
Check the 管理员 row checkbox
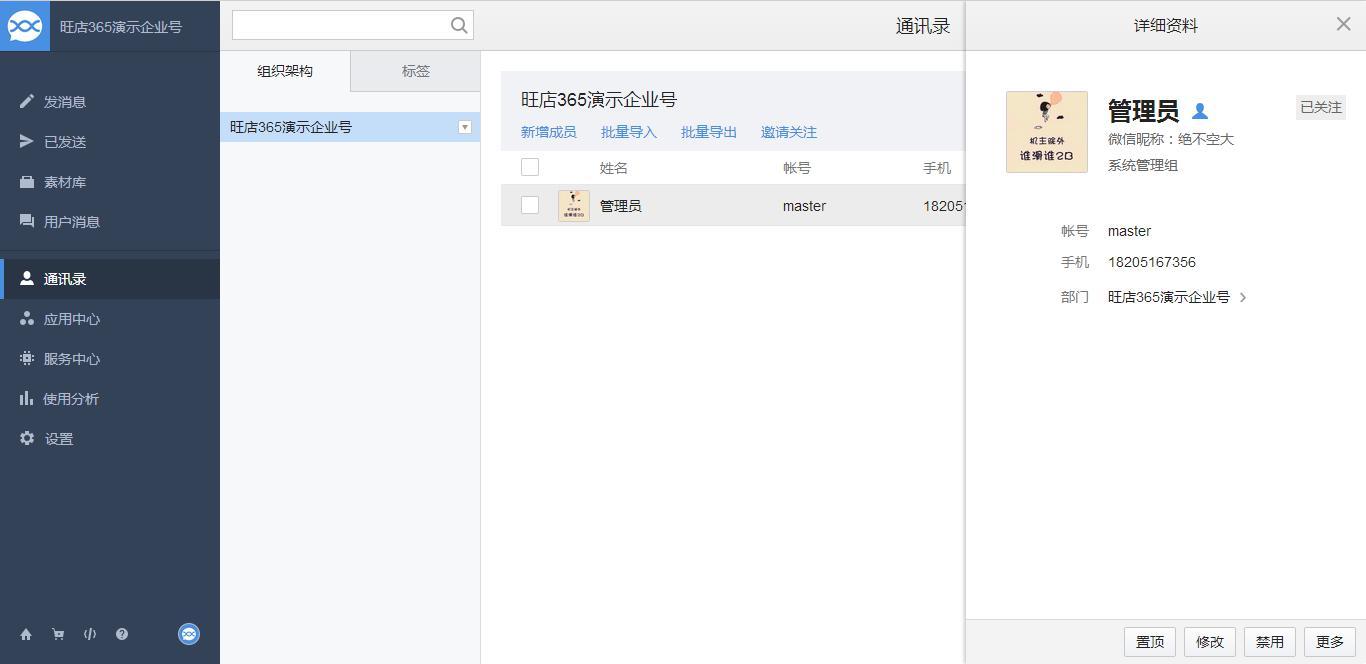pyautogui.click(x=530, y=205)
